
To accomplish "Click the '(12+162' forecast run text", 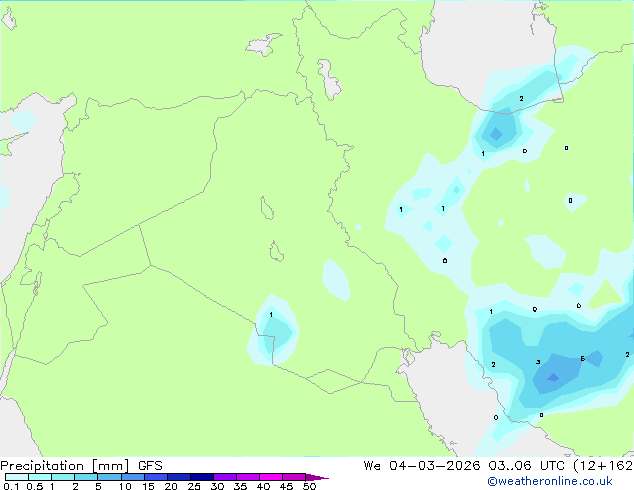I will click(x=603, y=466).
